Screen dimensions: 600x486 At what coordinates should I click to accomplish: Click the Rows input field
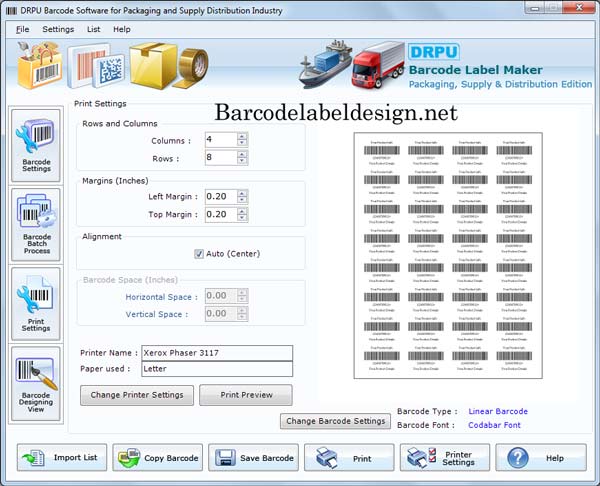pyautogui.click(x=221, y=158)
